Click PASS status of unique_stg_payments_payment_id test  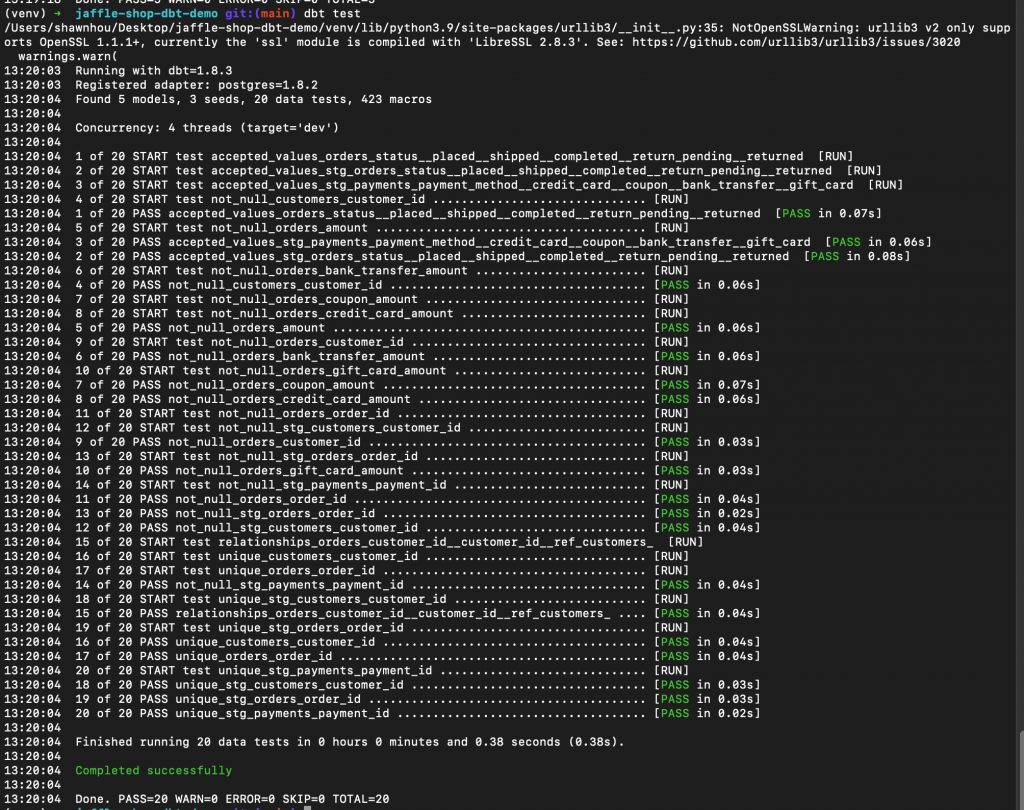675,713
